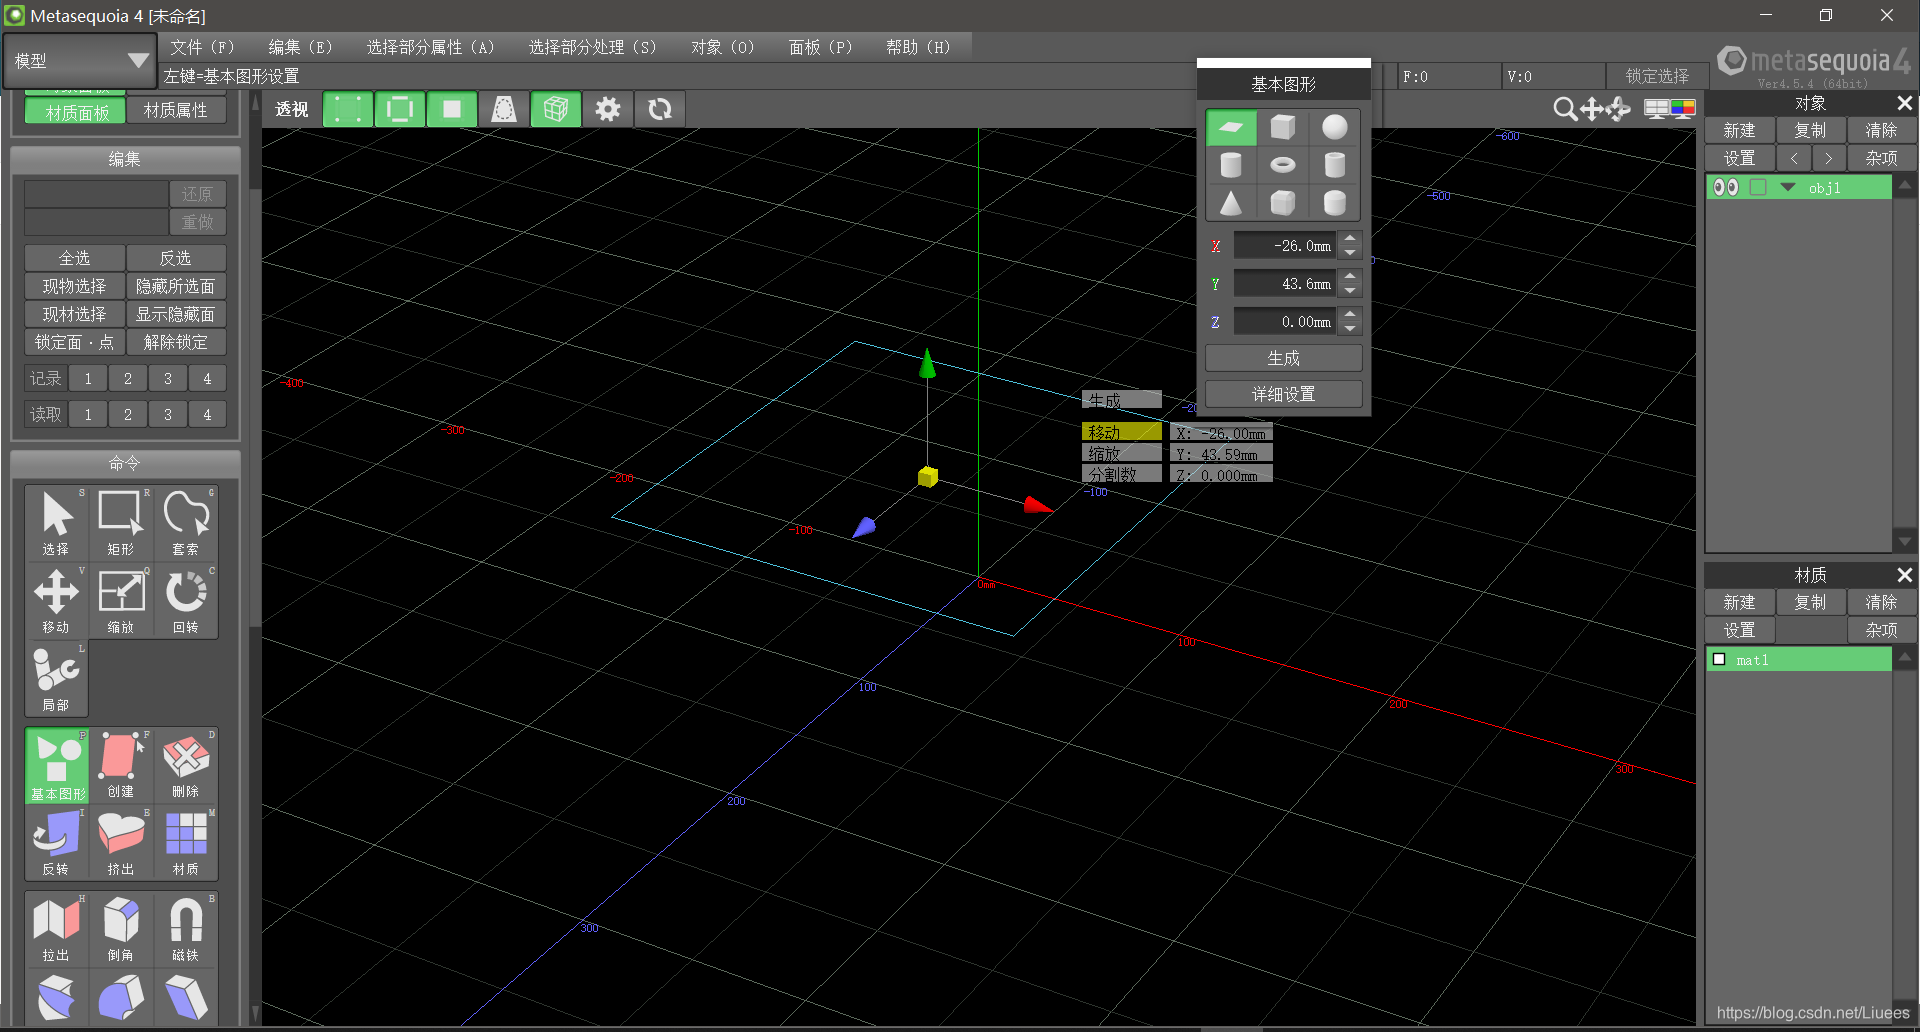Activate the 移动 move command
Screen dimensions: 1920x1032
point(56,601)
